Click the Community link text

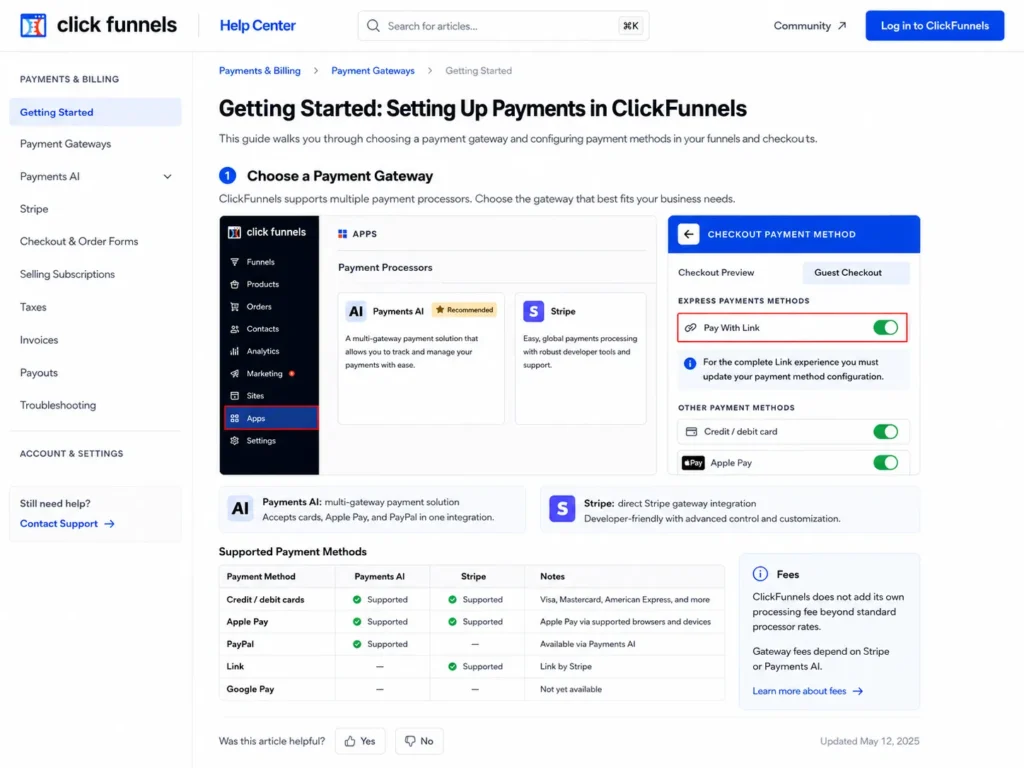(x=802, y=25)
